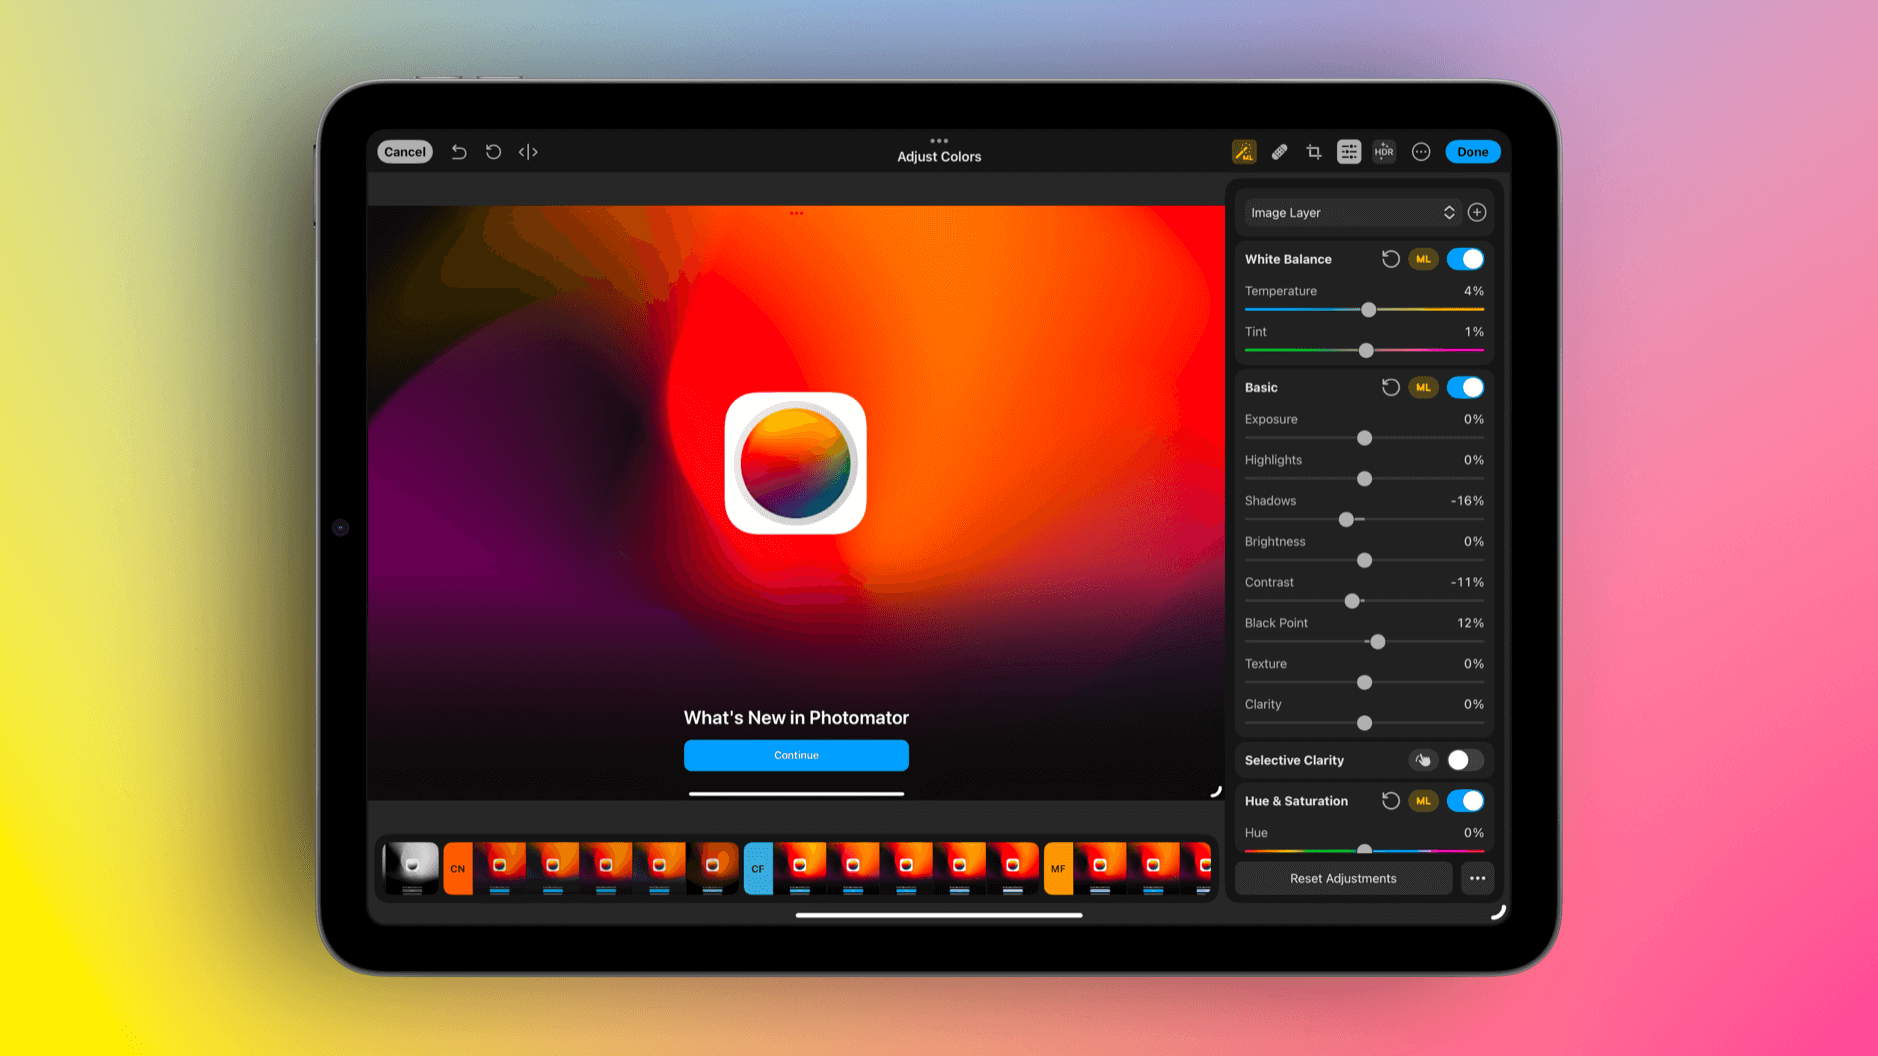Tap the Photomator app icon
Viewport: 1878px width, 1056px height.
(x=796, y=463)
